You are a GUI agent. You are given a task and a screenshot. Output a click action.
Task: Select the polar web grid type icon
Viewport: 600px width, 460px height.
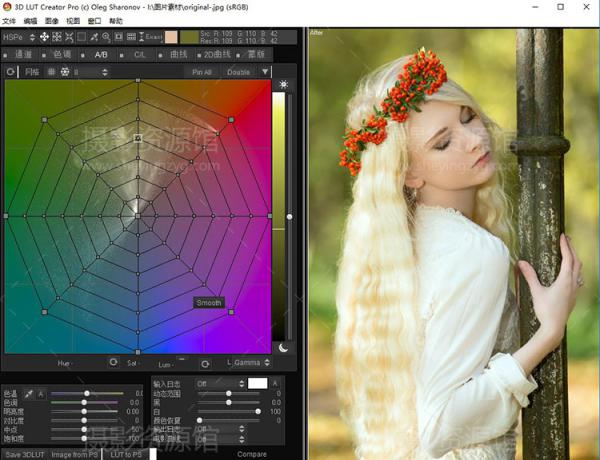click(x=65, y=72)
